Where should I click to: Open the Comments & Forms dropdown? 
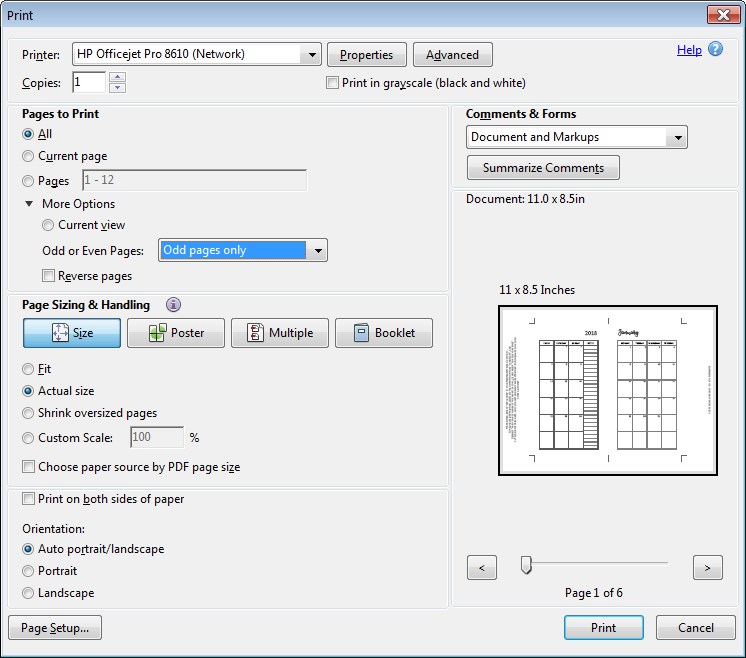pyautogui.click(x=678, y=137)
